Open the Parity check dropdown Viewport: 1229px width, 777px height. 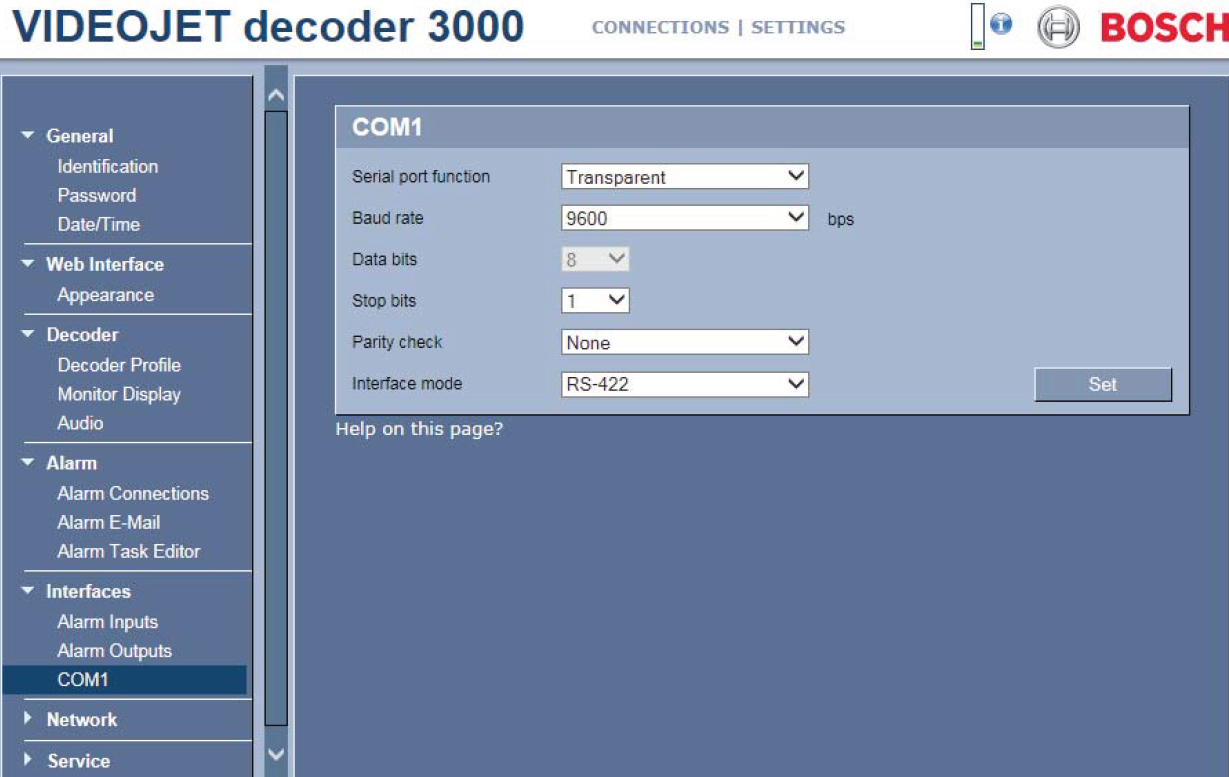pyautogui.click(x=684, y=342)
